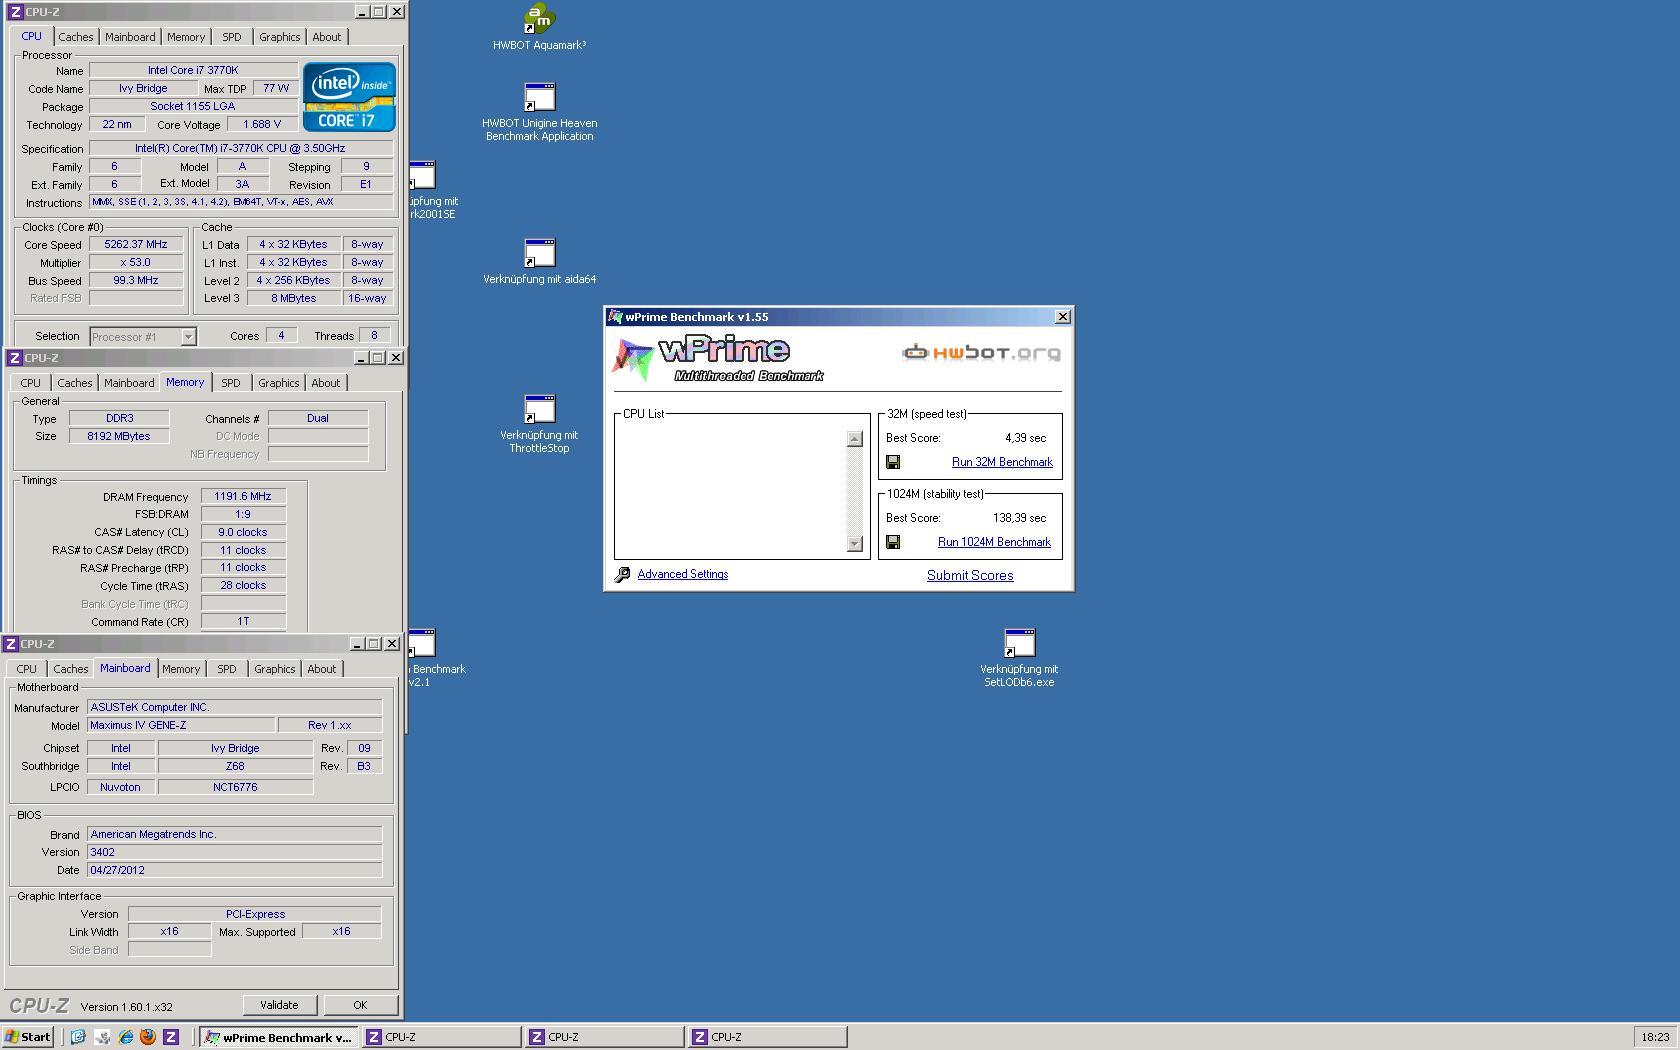This screenshot has height=1050, width=1680.
Task: Open HWBOT Unigine Heaven Benchmark shortcut
Action: click(x=539, y=112)
